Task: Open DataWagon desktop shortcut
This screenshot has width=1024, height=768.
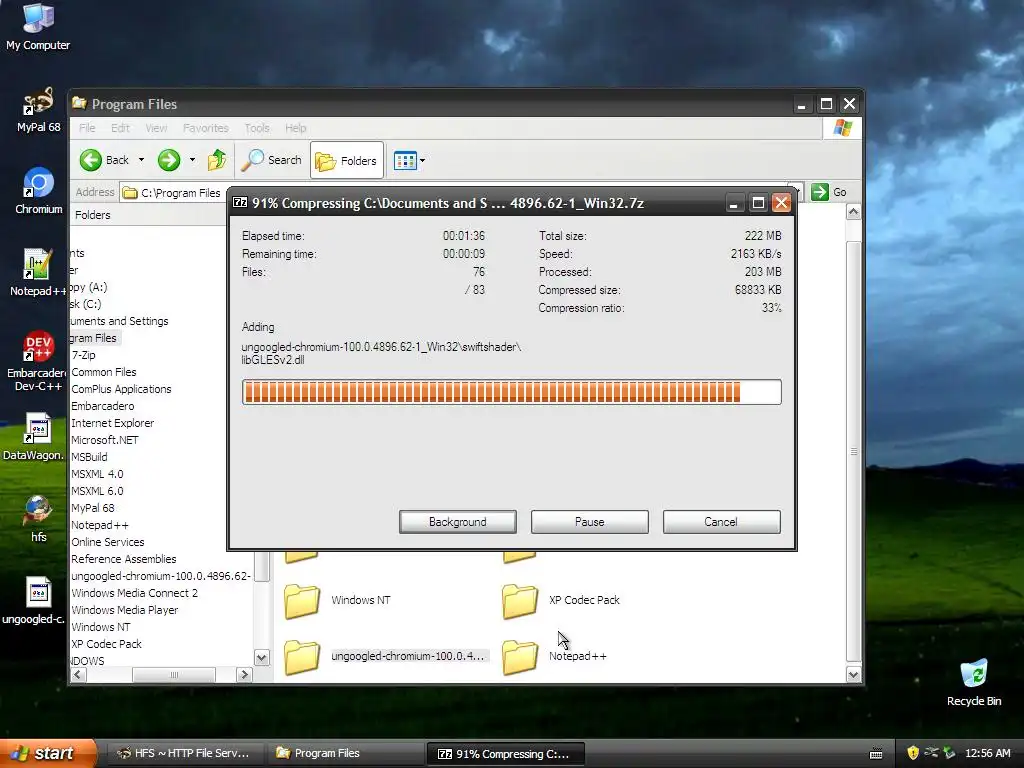Action: pyautogui.click(x=37, y=436)
